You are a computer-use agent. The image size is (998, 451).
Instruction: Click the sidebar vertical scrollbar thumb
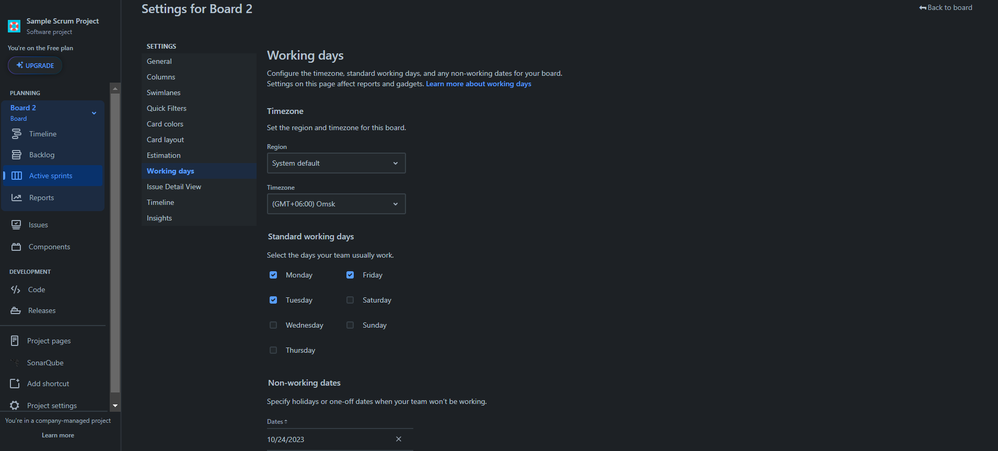click(x=115, y=243)
